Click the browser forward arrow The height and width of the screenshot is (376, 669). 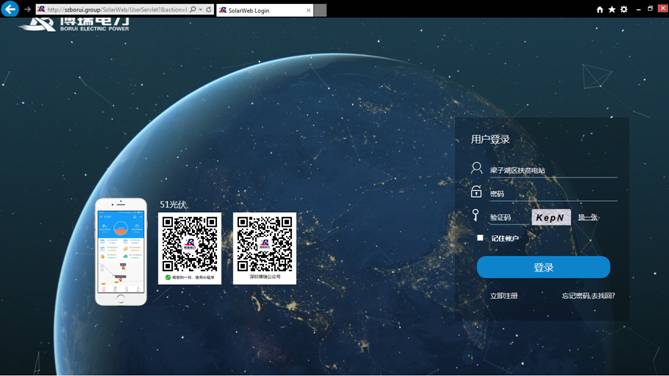pyautogui.click(x=27, y=9)
